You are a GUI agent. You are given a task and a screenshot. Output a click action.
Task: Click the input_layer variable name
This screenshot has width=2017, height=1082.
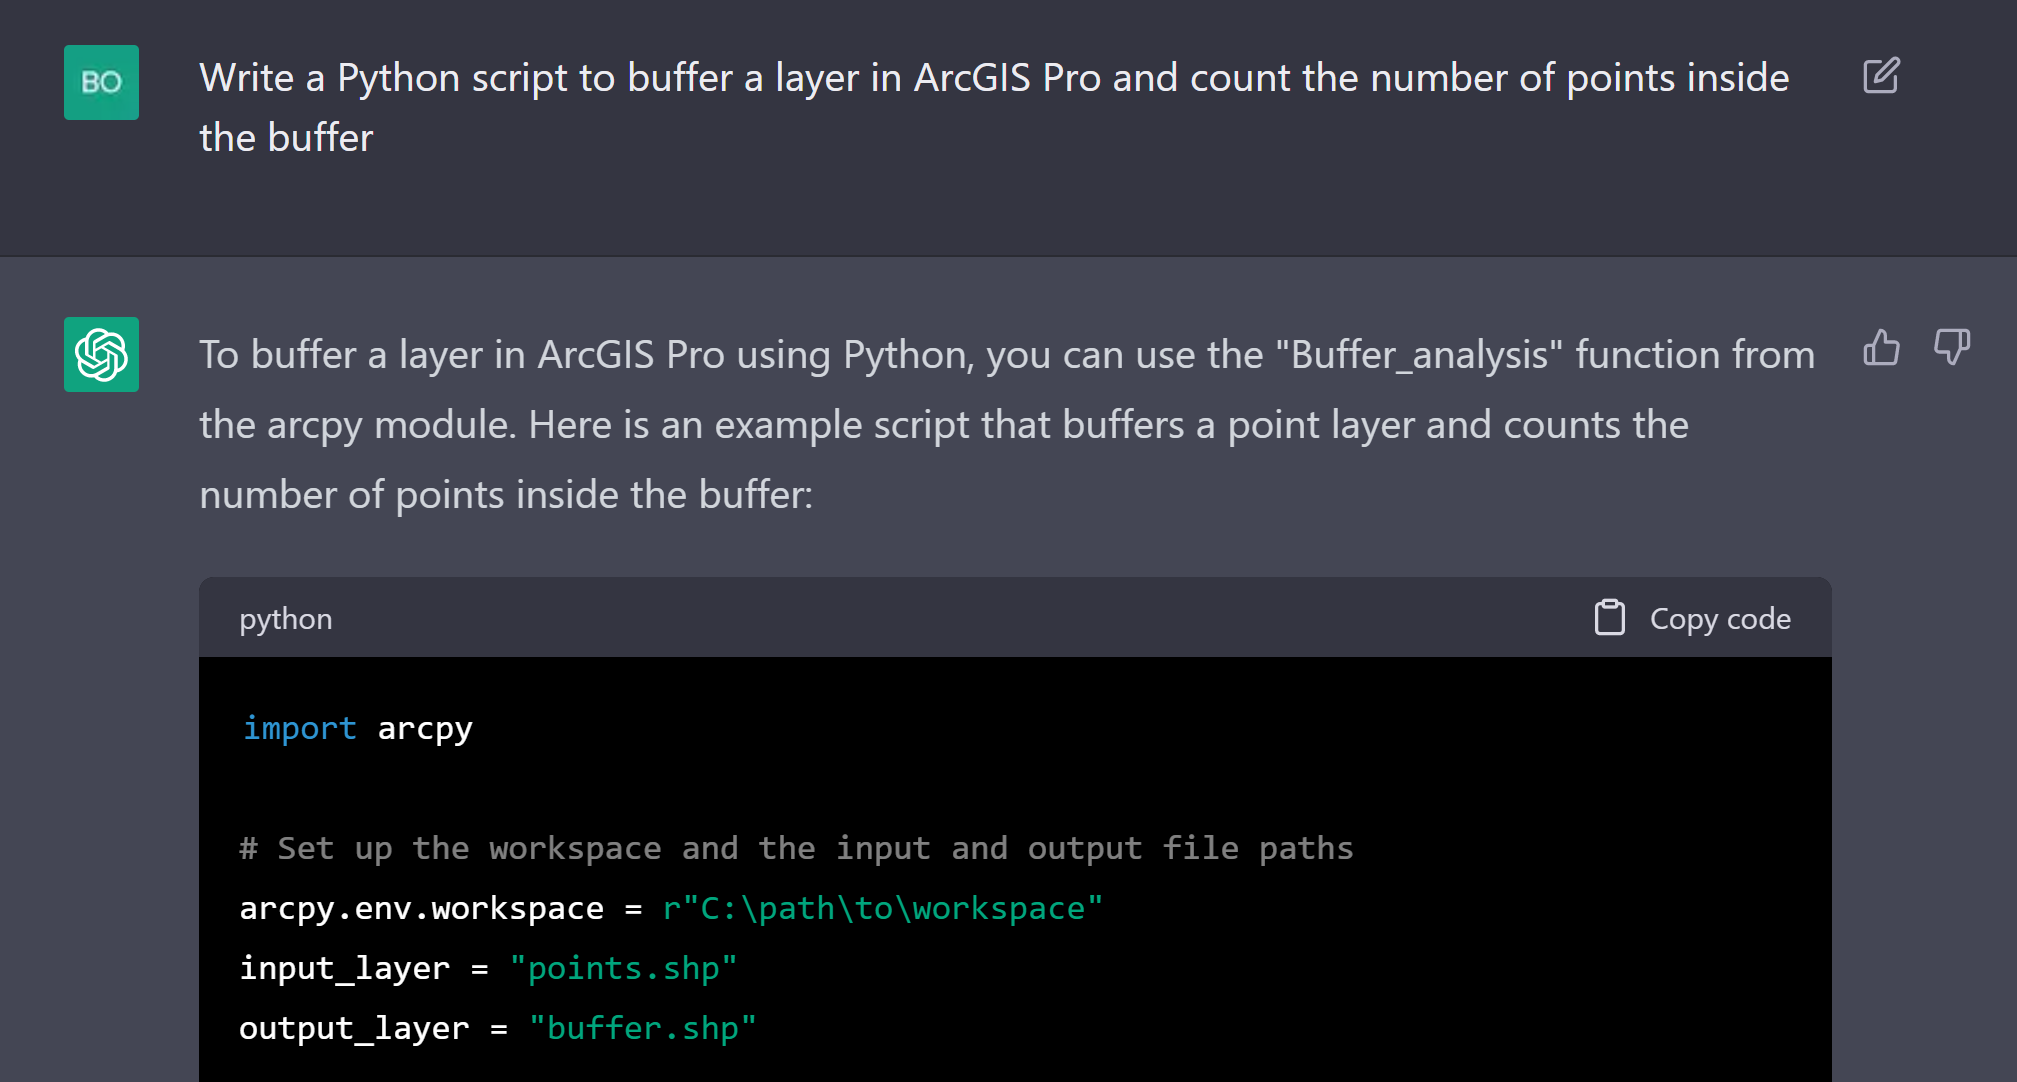(344, 969)
